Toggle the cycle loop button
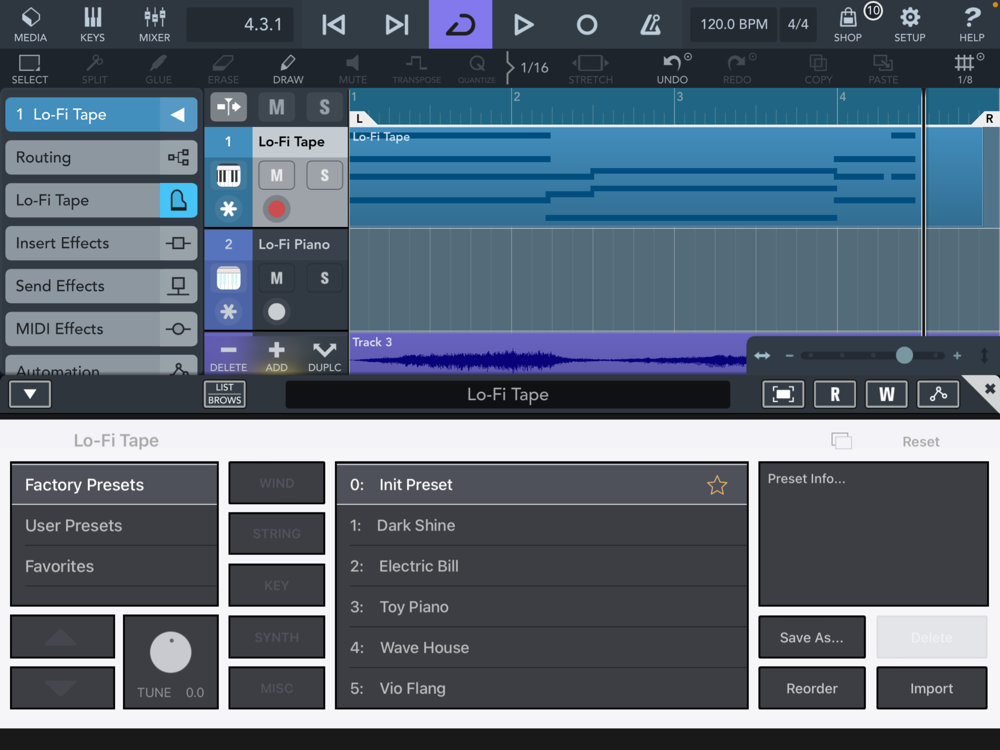The height and width of the screenshot is (750, 1000). tap(460, 24)
